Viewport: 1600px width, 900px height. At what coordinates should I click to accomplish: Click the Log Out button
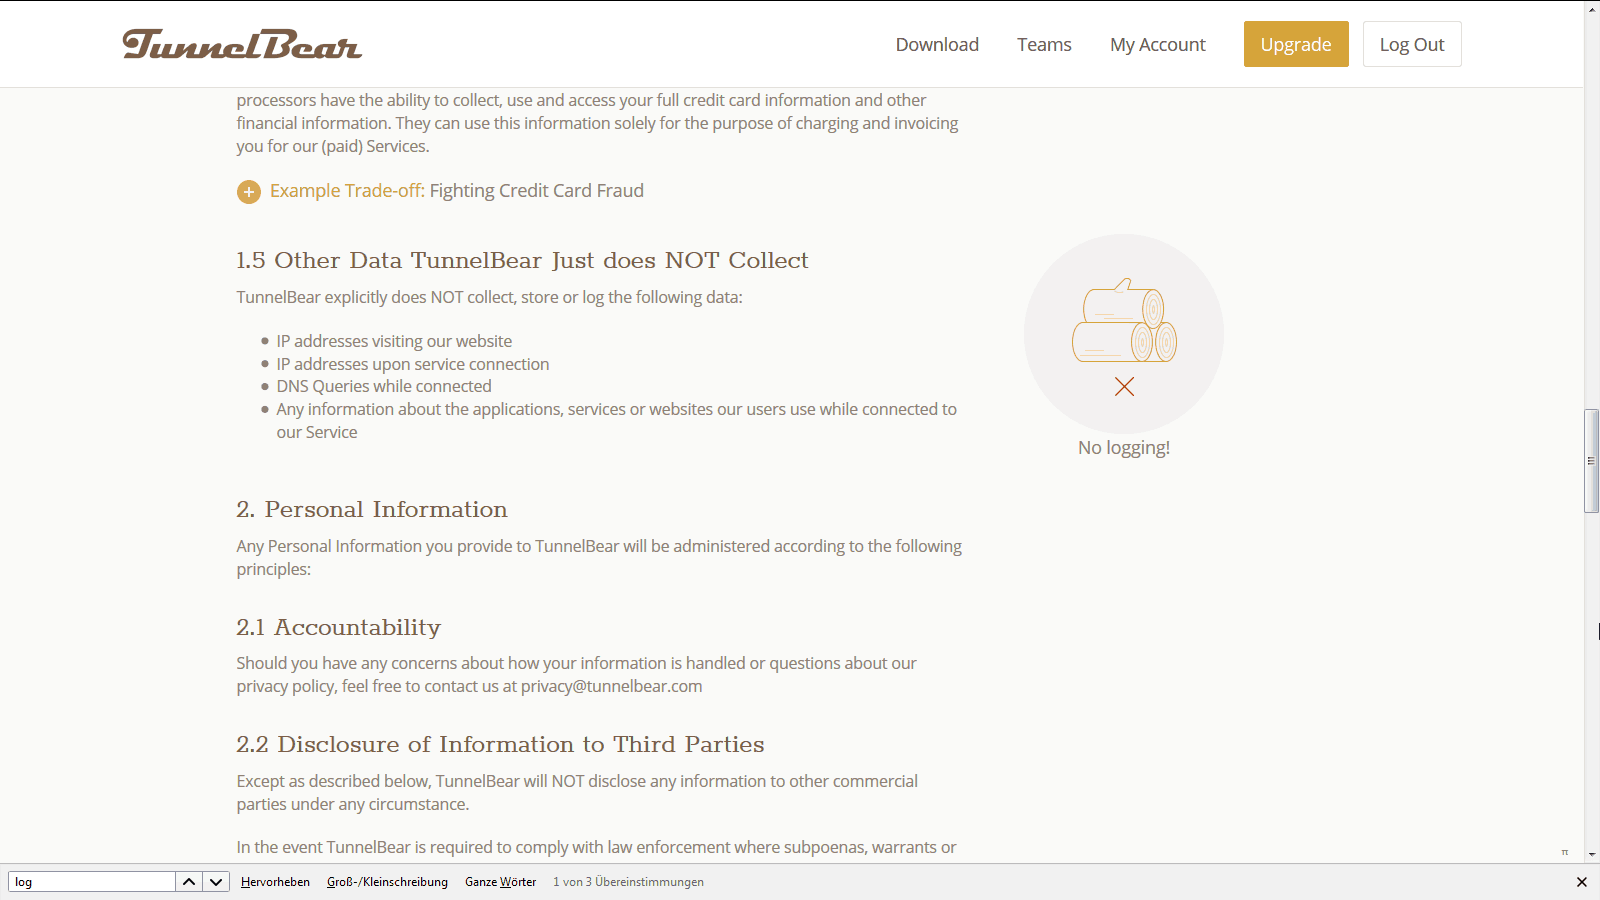pos(1412,44)
